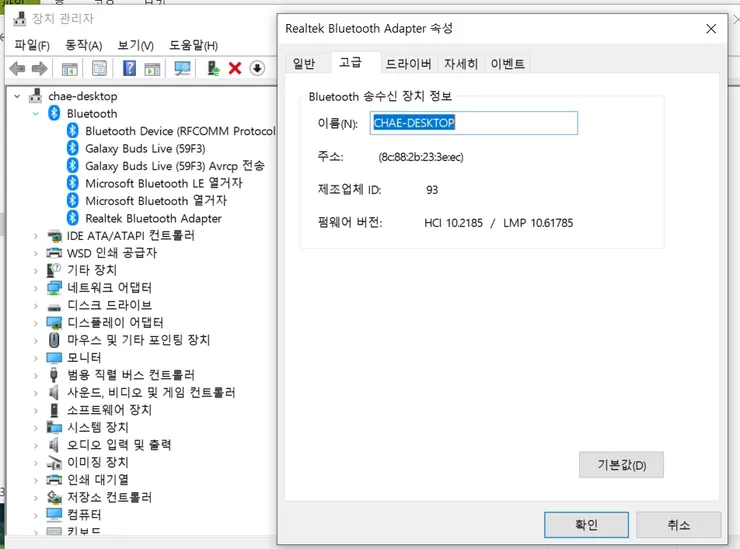Viewport: 740px width, 549px height.
Task: Scan for hardware changes monitor icon
Action: [182, 69]
